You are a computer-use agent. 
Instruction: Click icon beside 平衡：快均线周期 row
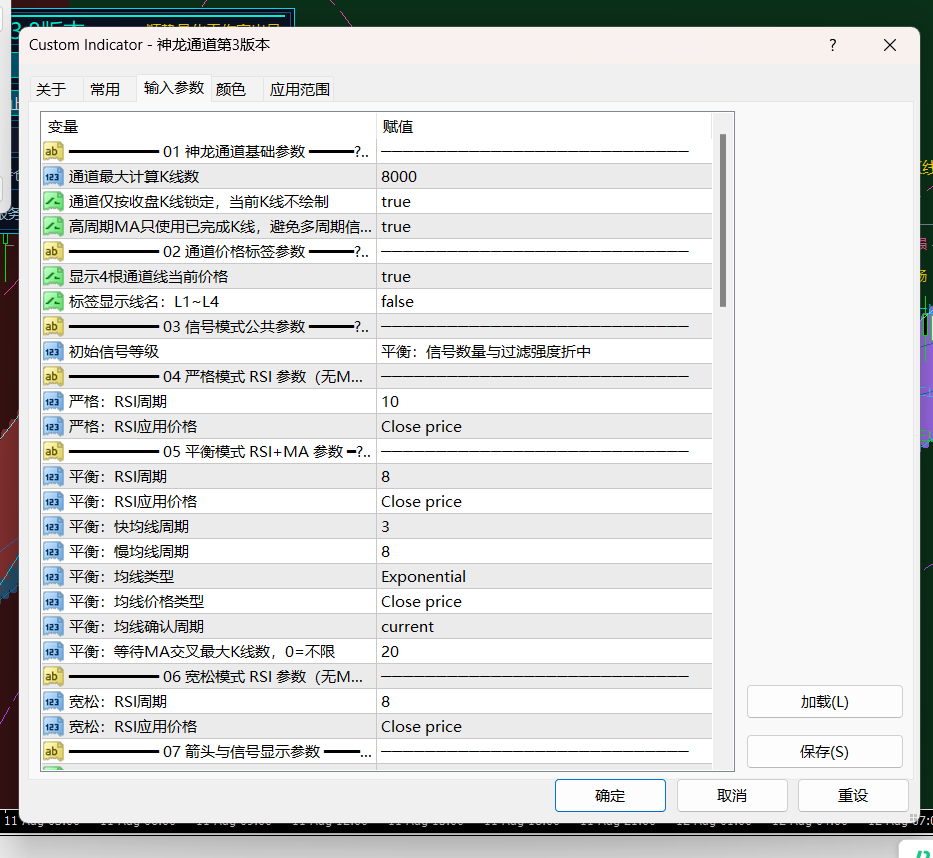53,527
